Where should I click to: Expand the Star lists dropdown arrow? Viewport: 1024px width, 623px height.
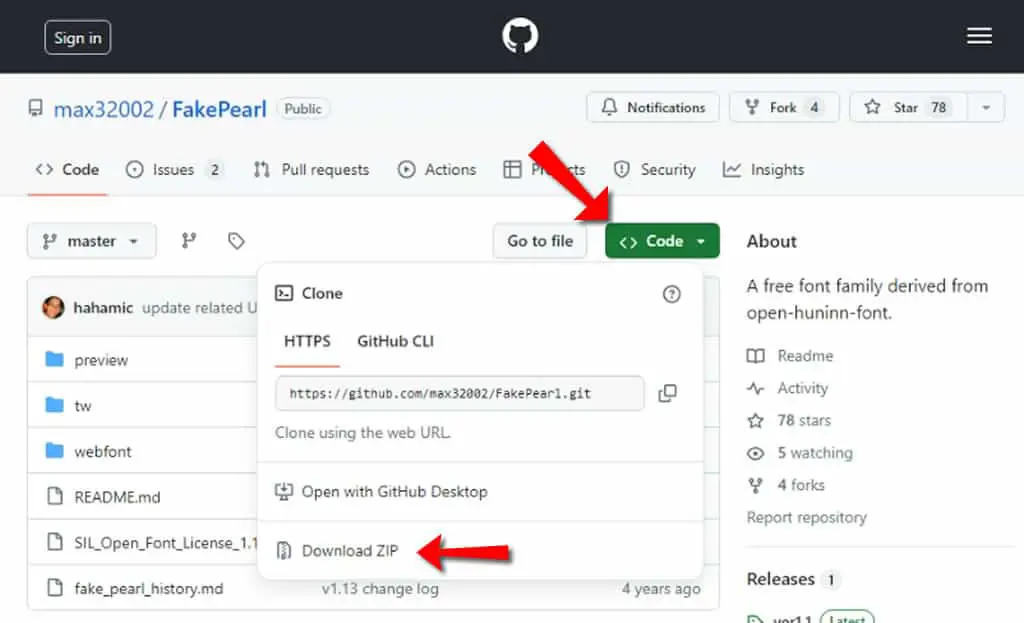coord(986,107)
